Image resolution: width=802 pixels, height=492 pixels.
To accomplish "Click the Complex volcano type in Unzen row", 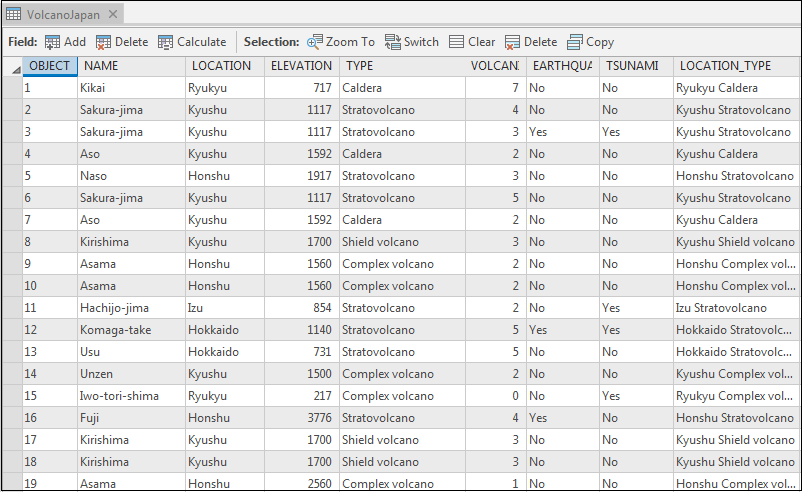I will click(402, 374).
